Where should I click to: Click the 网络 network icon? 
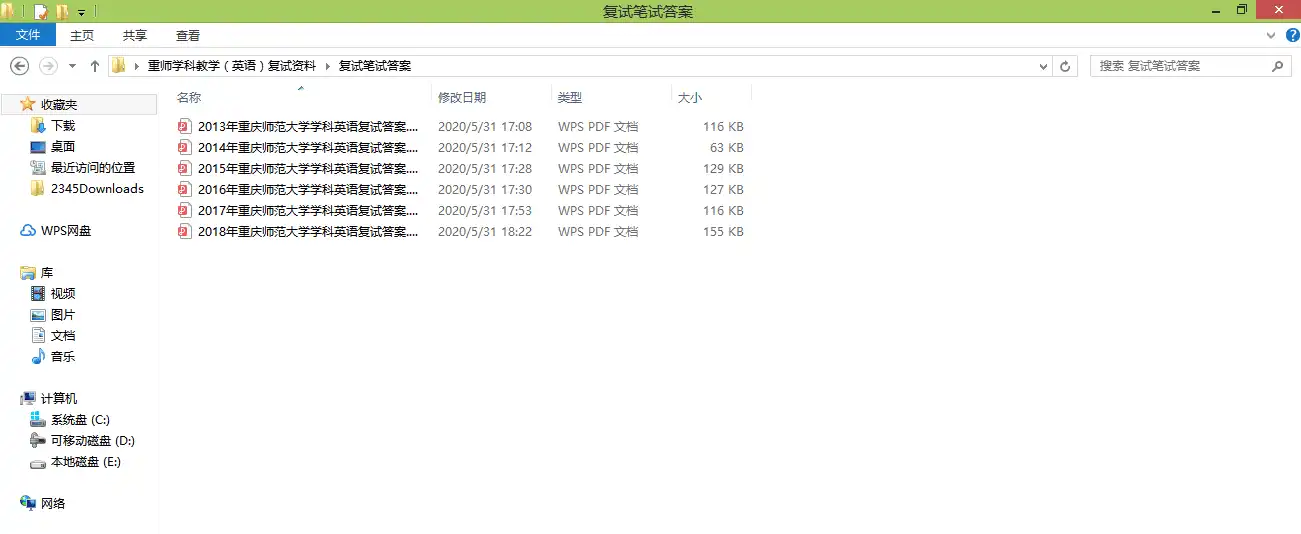(x=28, y=503)
